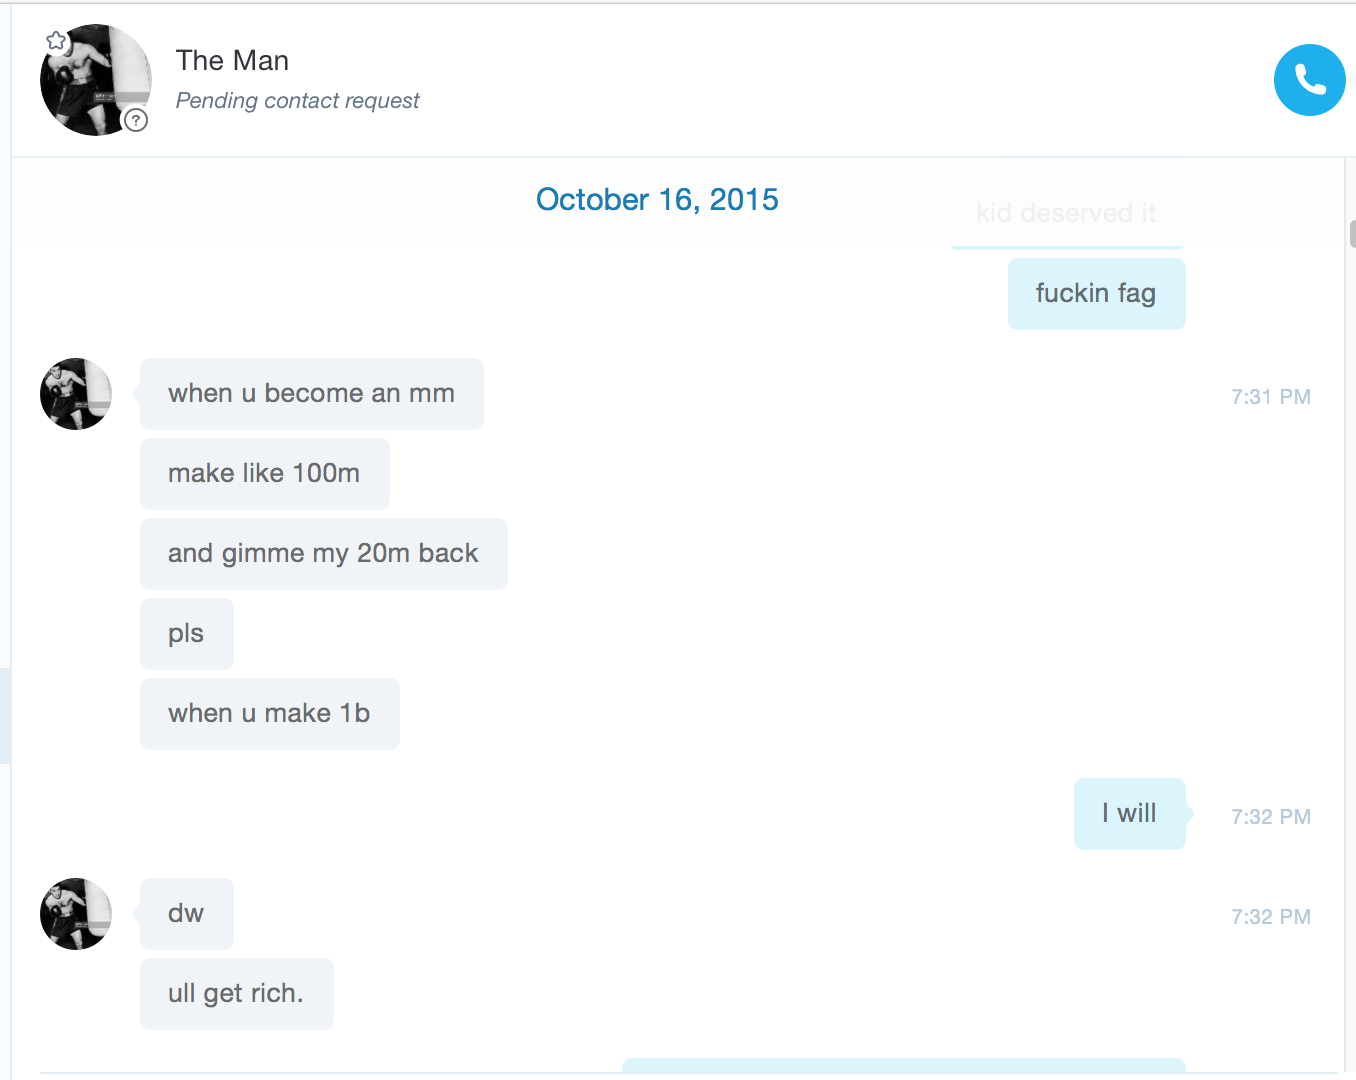
Task: Click the chat scrollbar thumb on the right edge
Action: tap(1353, 233)
